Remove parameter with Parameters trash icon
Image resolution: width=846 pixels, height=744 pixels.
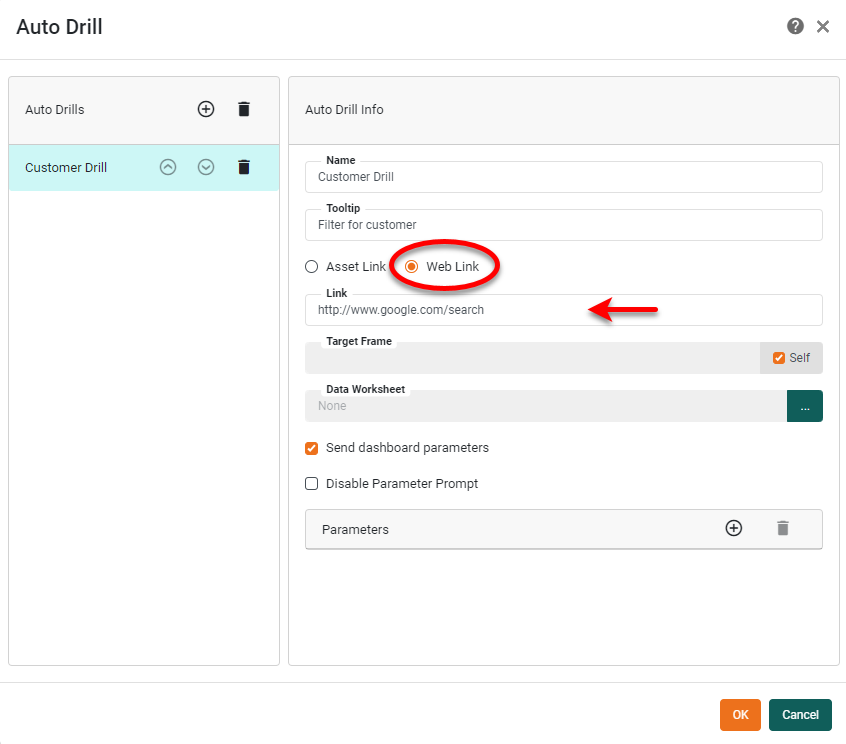tap(783, 528)
